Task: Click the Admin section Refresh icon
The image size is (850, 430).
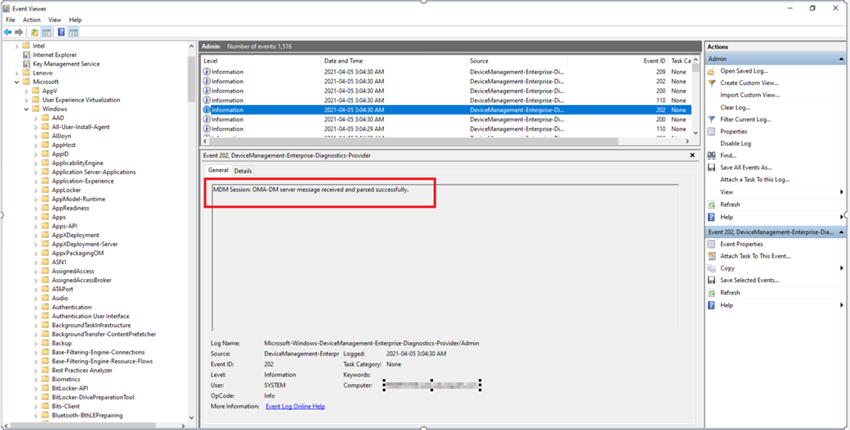Action: point(711,204)
